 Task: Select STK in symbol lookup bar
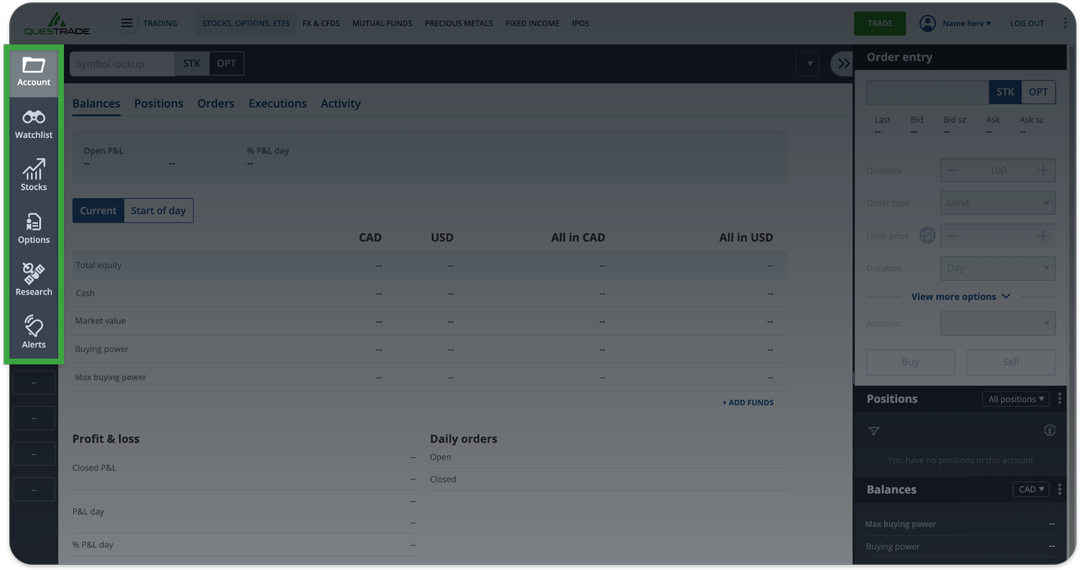coord(191,63)
